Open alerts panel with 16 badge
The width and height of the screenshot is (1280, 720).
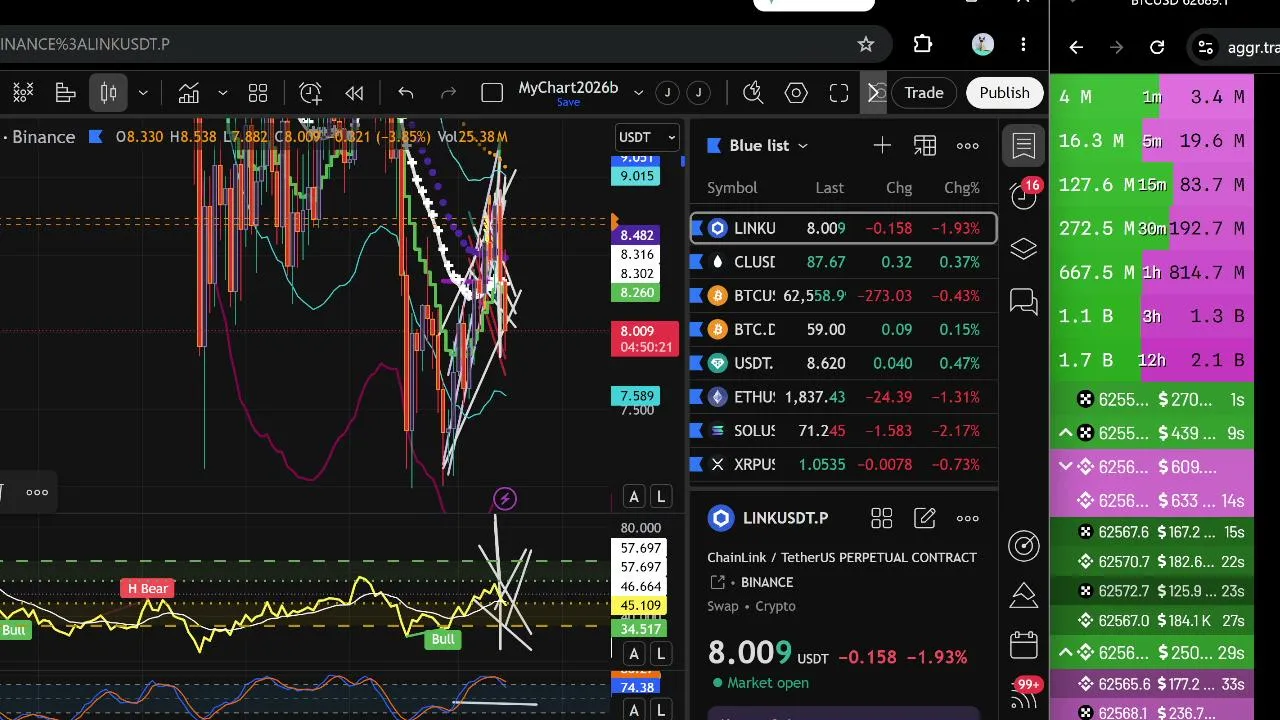1024,193
